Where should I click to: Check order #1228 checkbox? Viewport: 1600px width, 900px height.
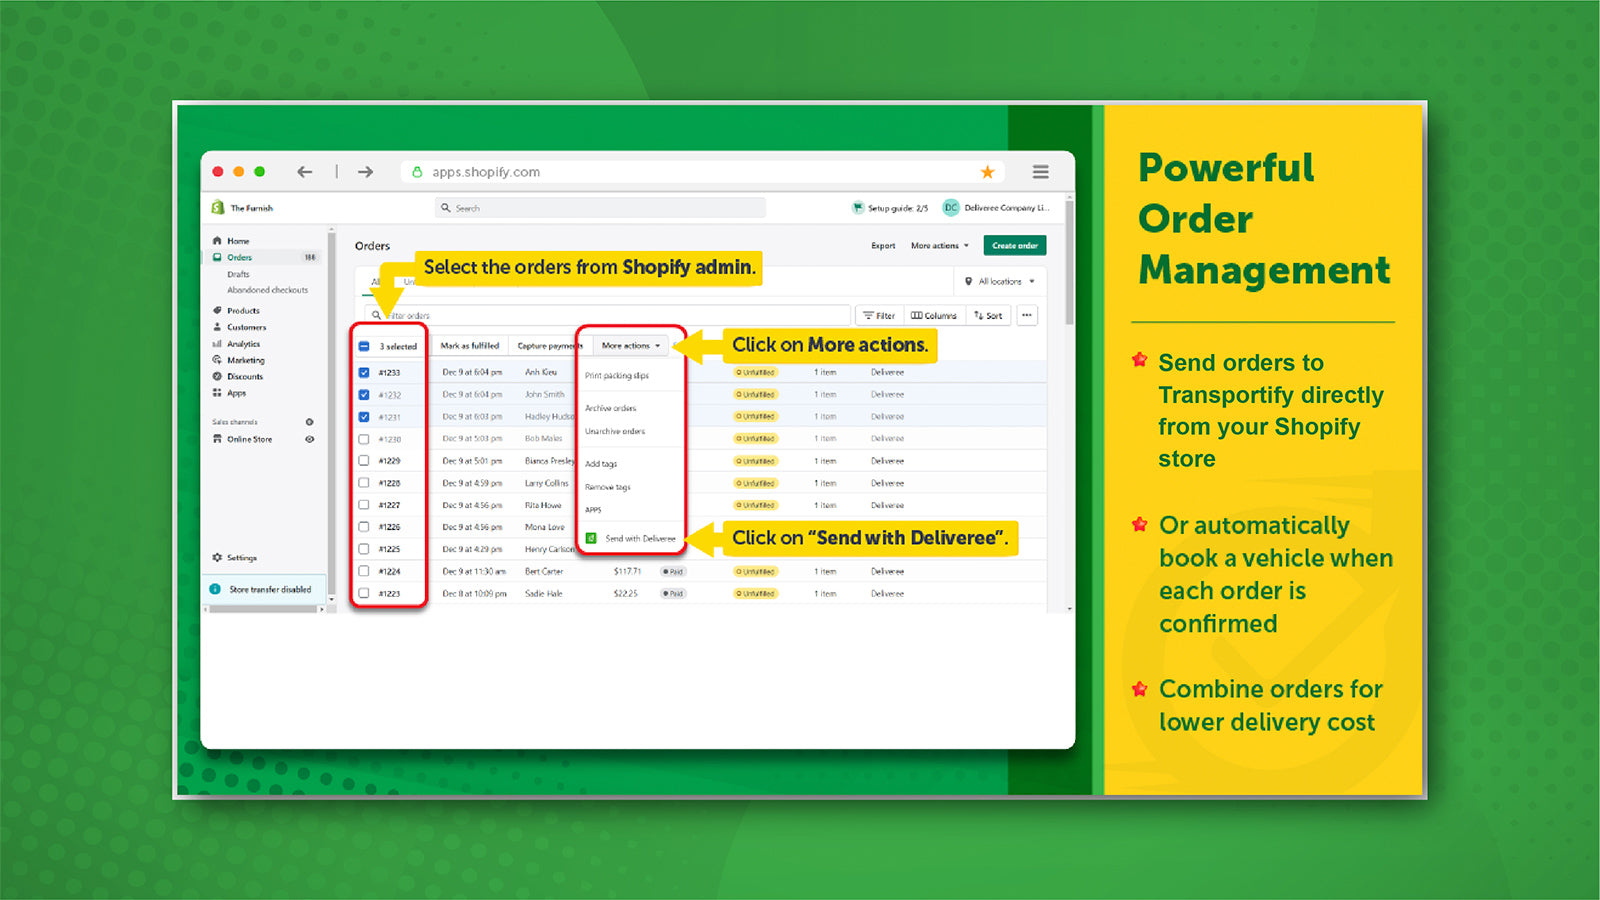(364, 483)
